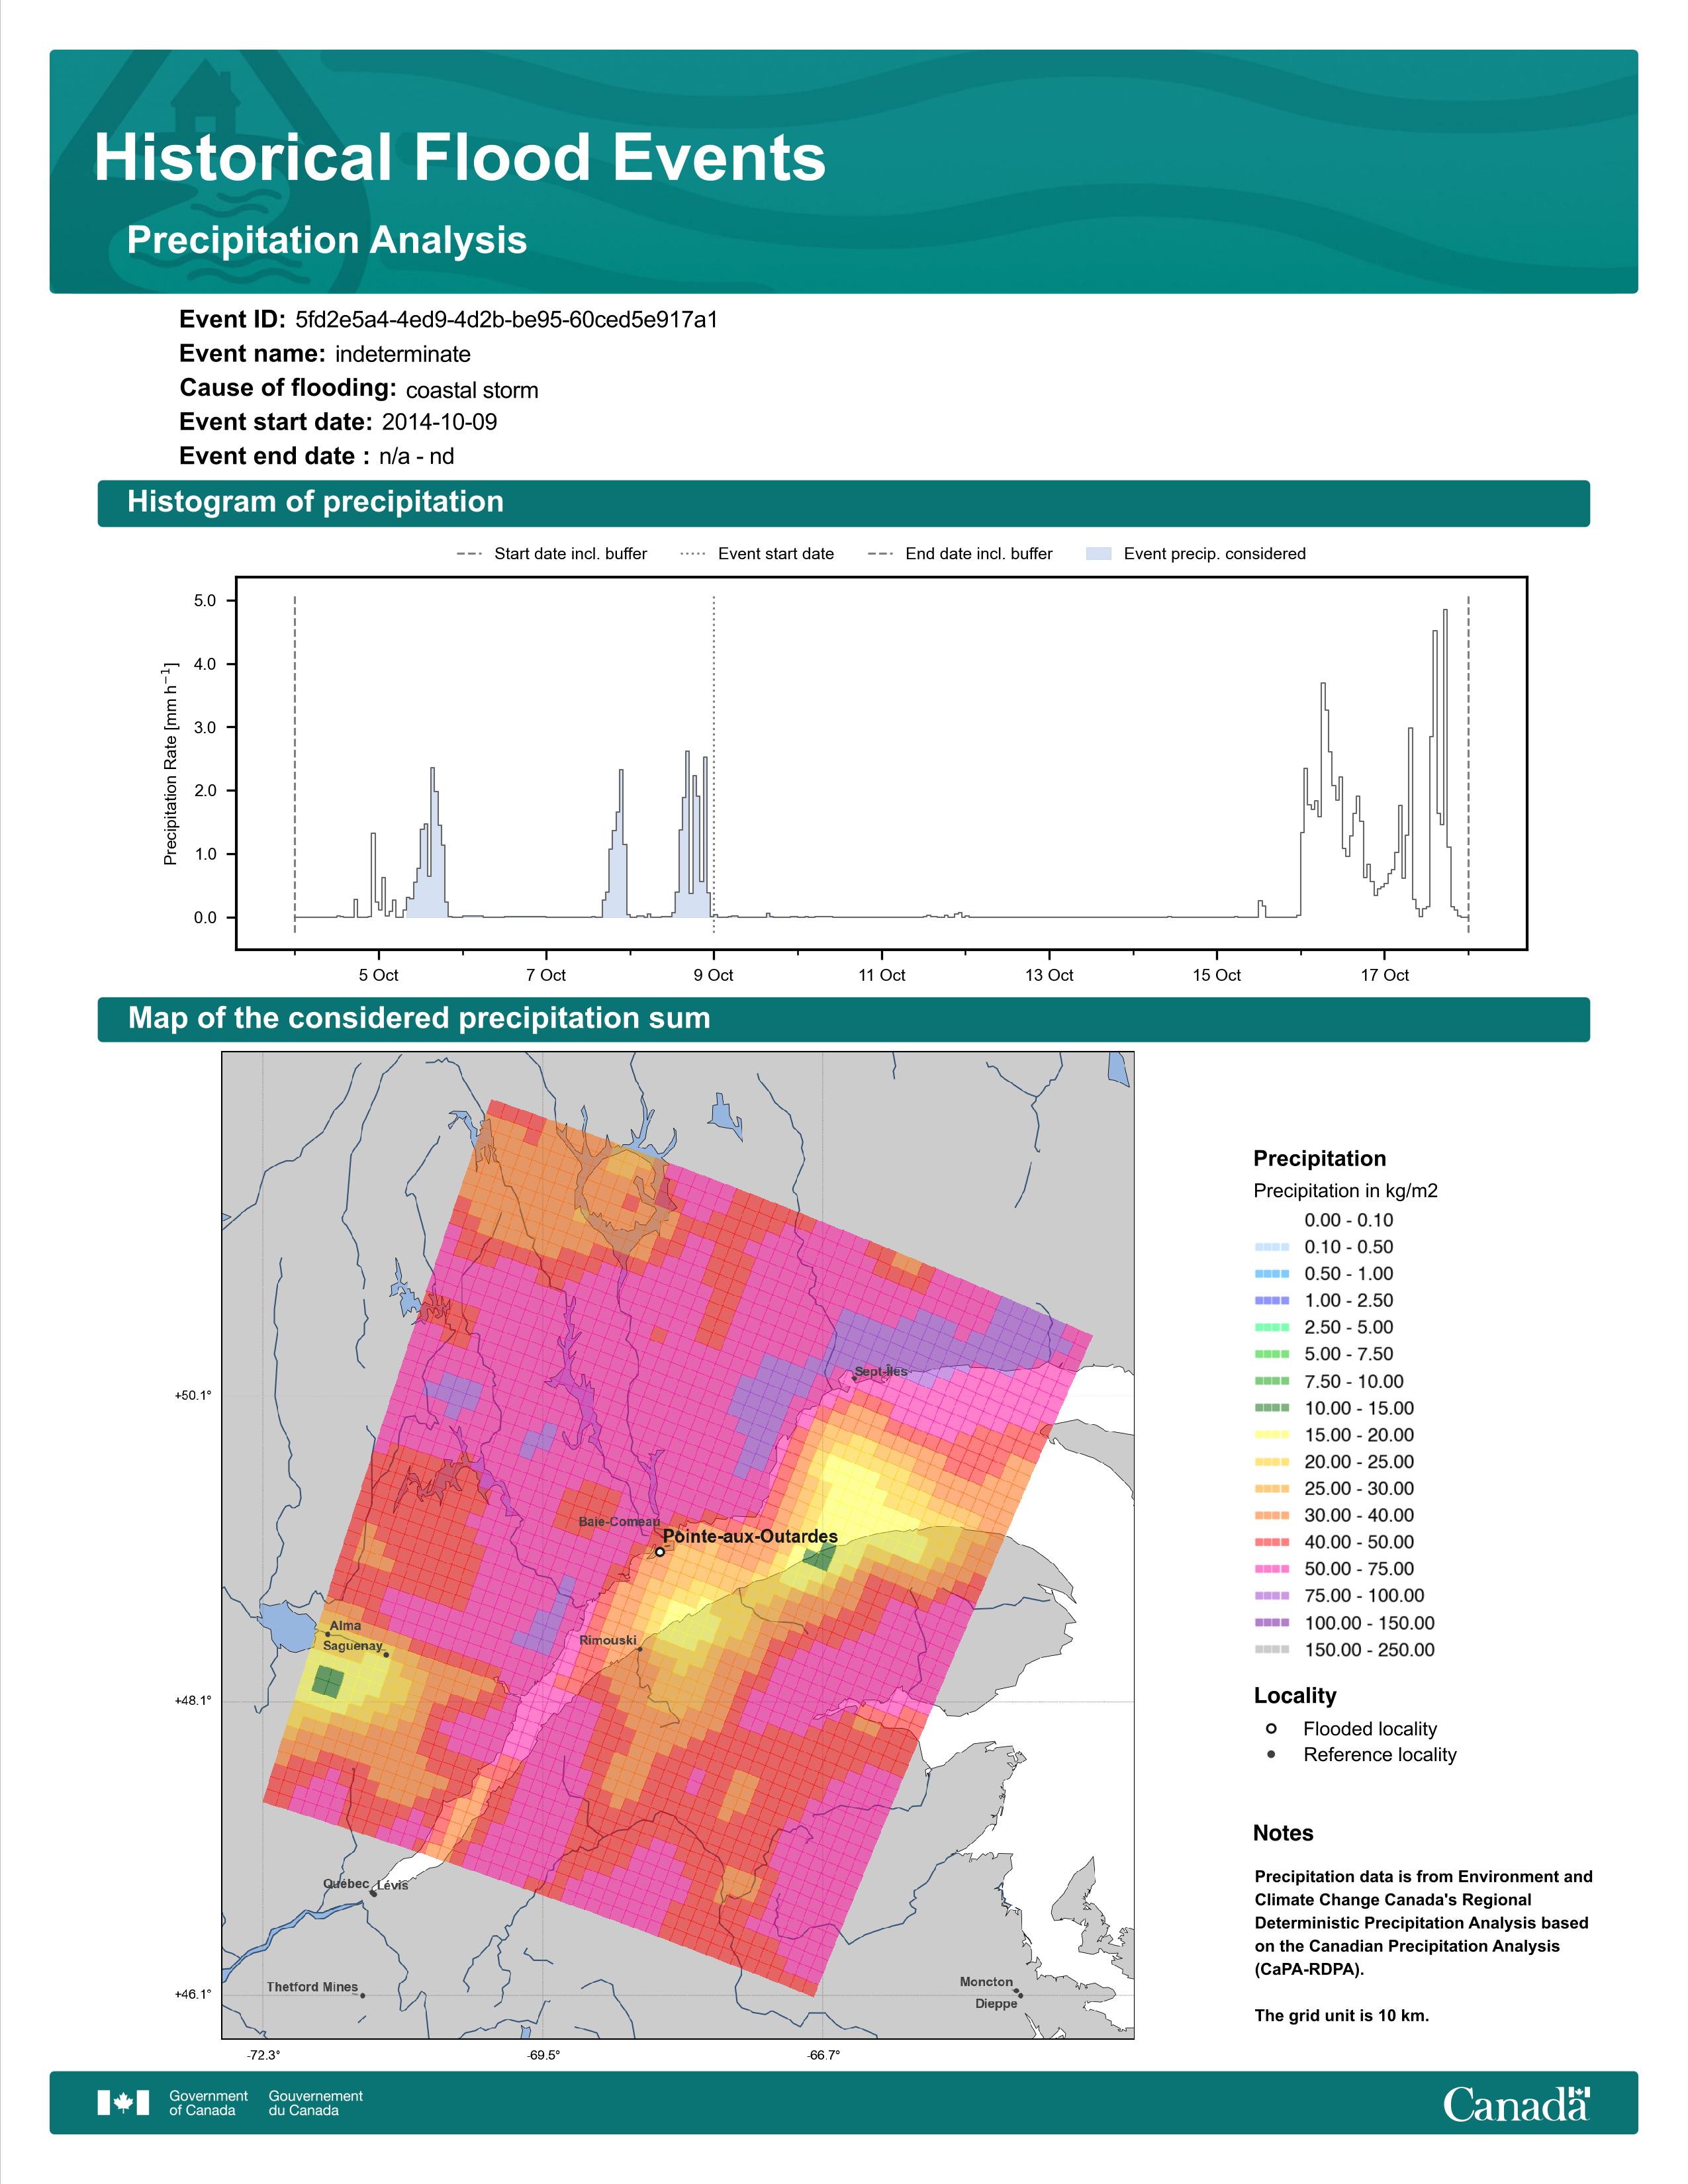Click the 15.00 - 20.00 yellow legend swatch

1271,1435
